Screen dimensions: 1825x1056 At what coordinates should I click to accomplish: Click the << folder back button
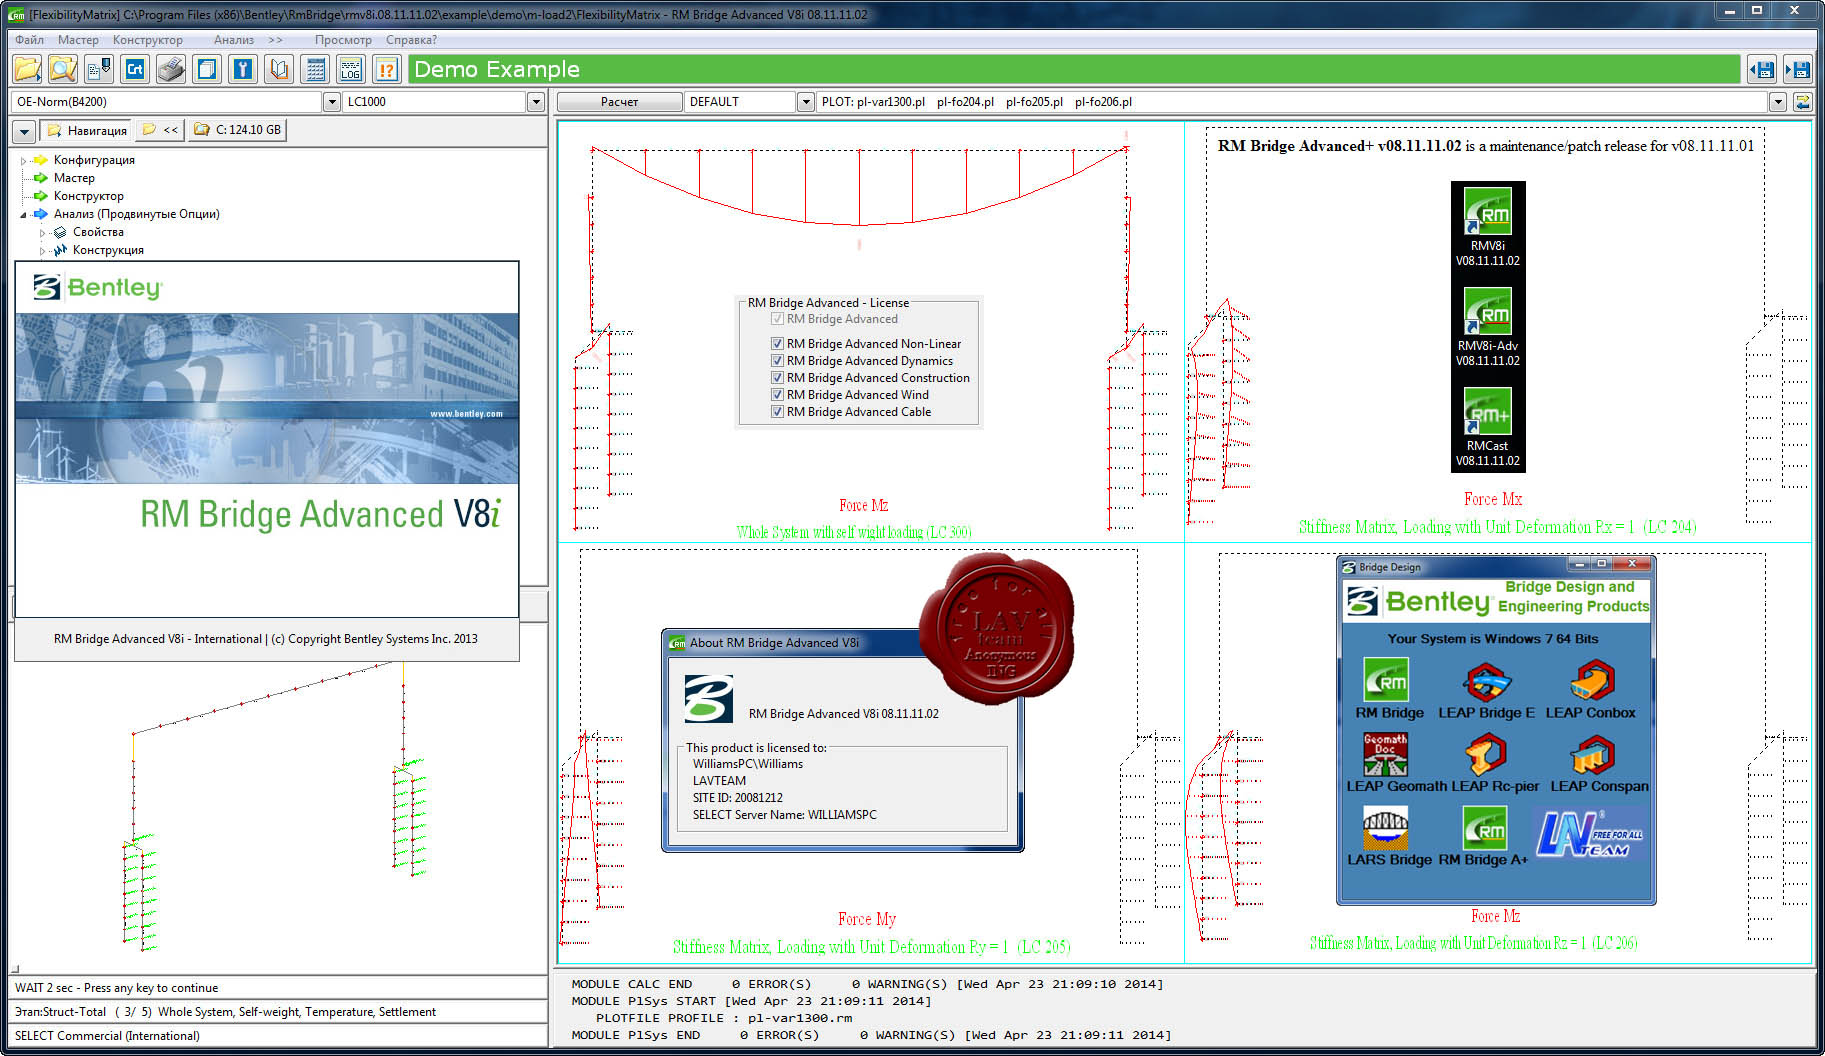[x=160, y=130]
